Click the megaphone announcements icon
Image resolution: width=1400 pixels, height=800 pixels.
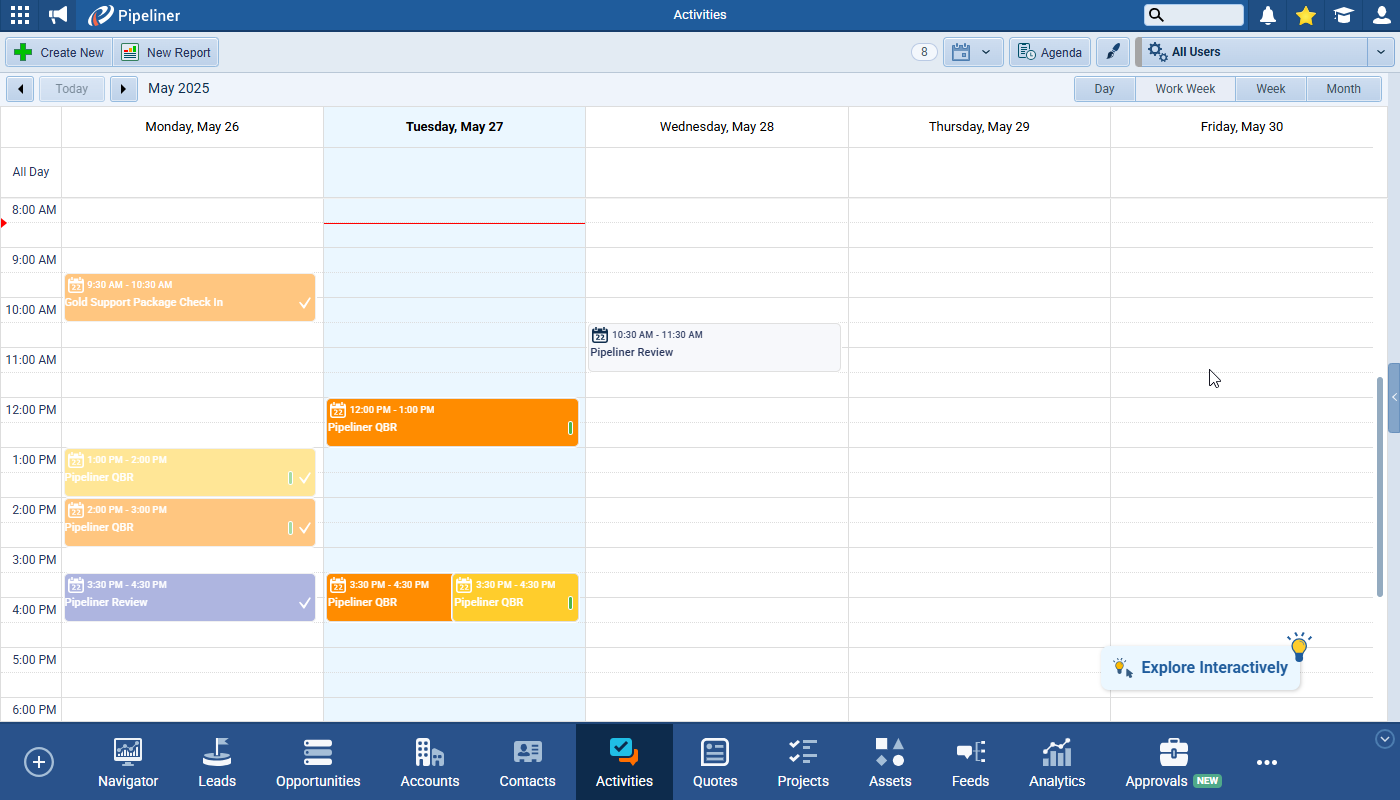(x=59, y=15)
